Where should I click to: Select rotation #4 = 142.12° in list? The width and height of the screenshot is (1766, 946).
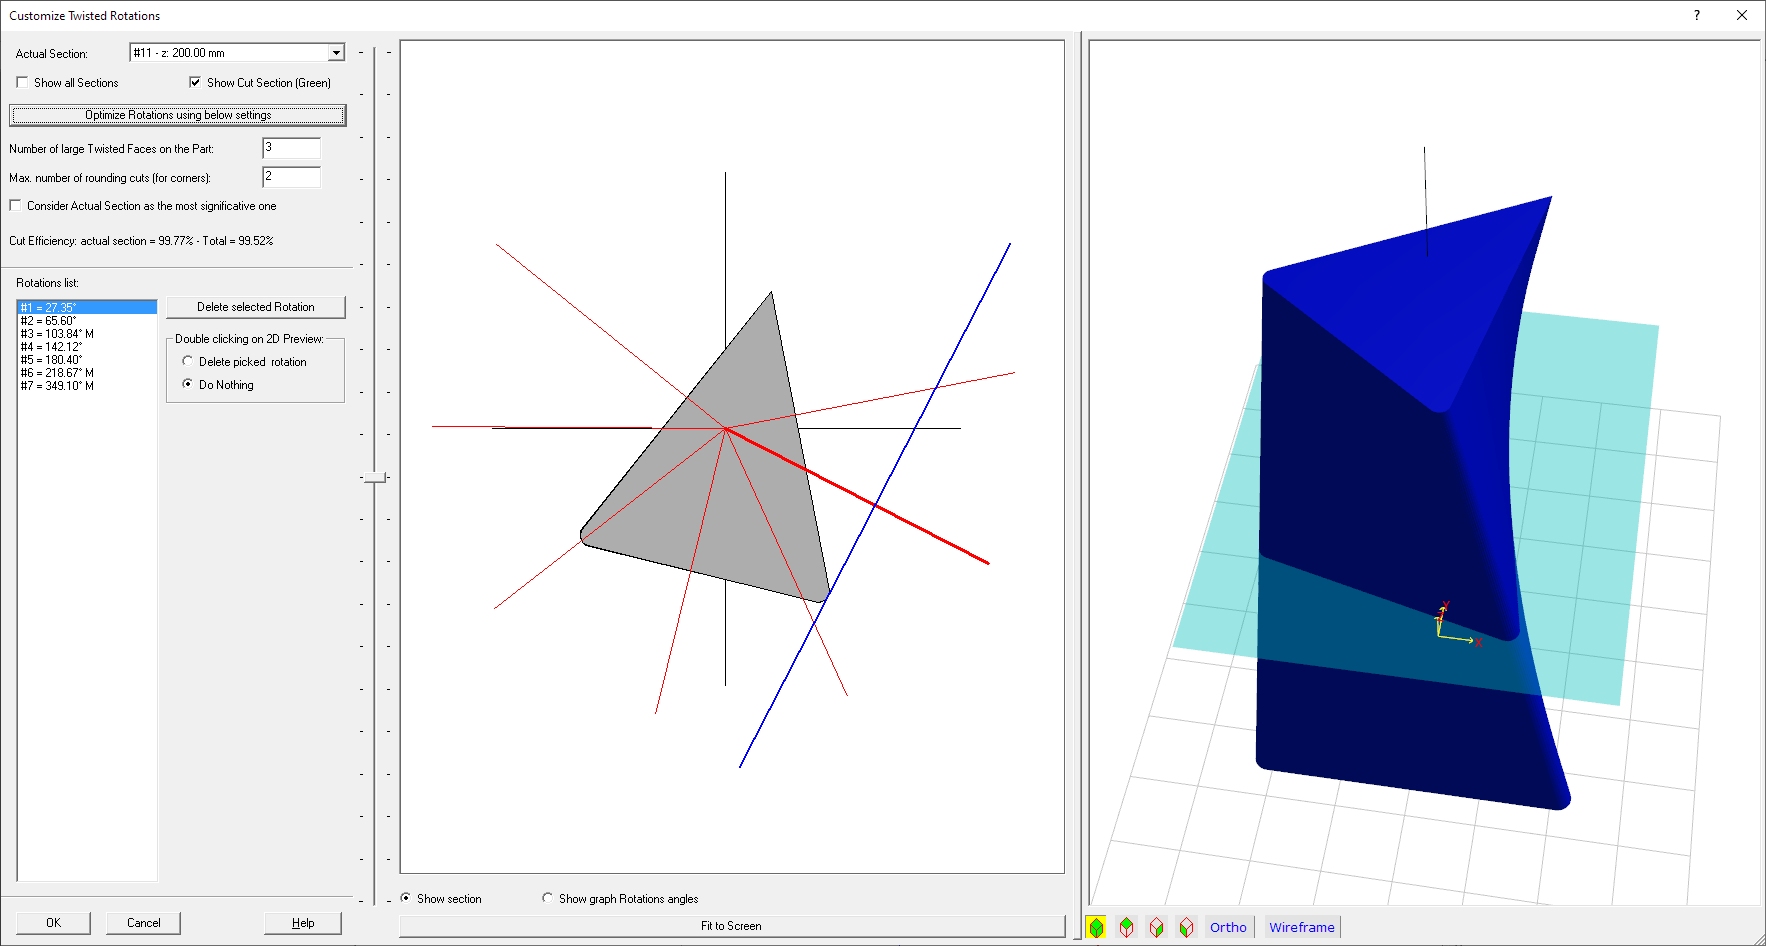tap(87, 347)
